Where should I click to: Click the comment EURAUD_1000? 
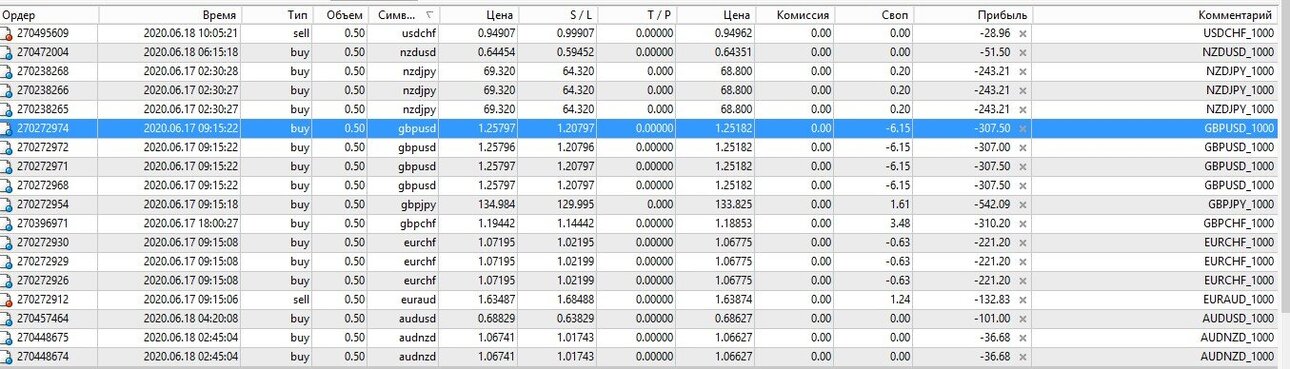[x=1238, y=299]
